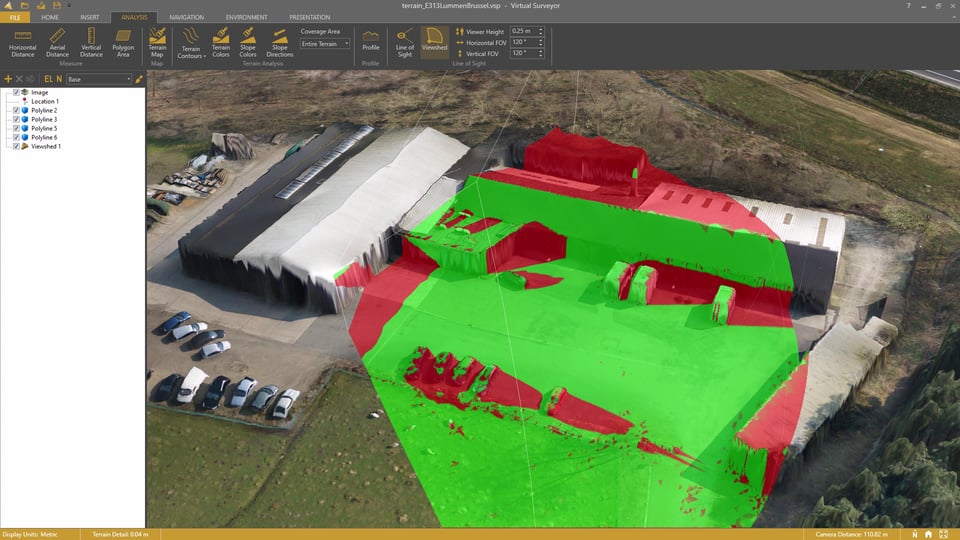Open the Coverage Area dropdown
Image resolution: width=960 pixels, height=540 pixels.
[x=325, y=44]
